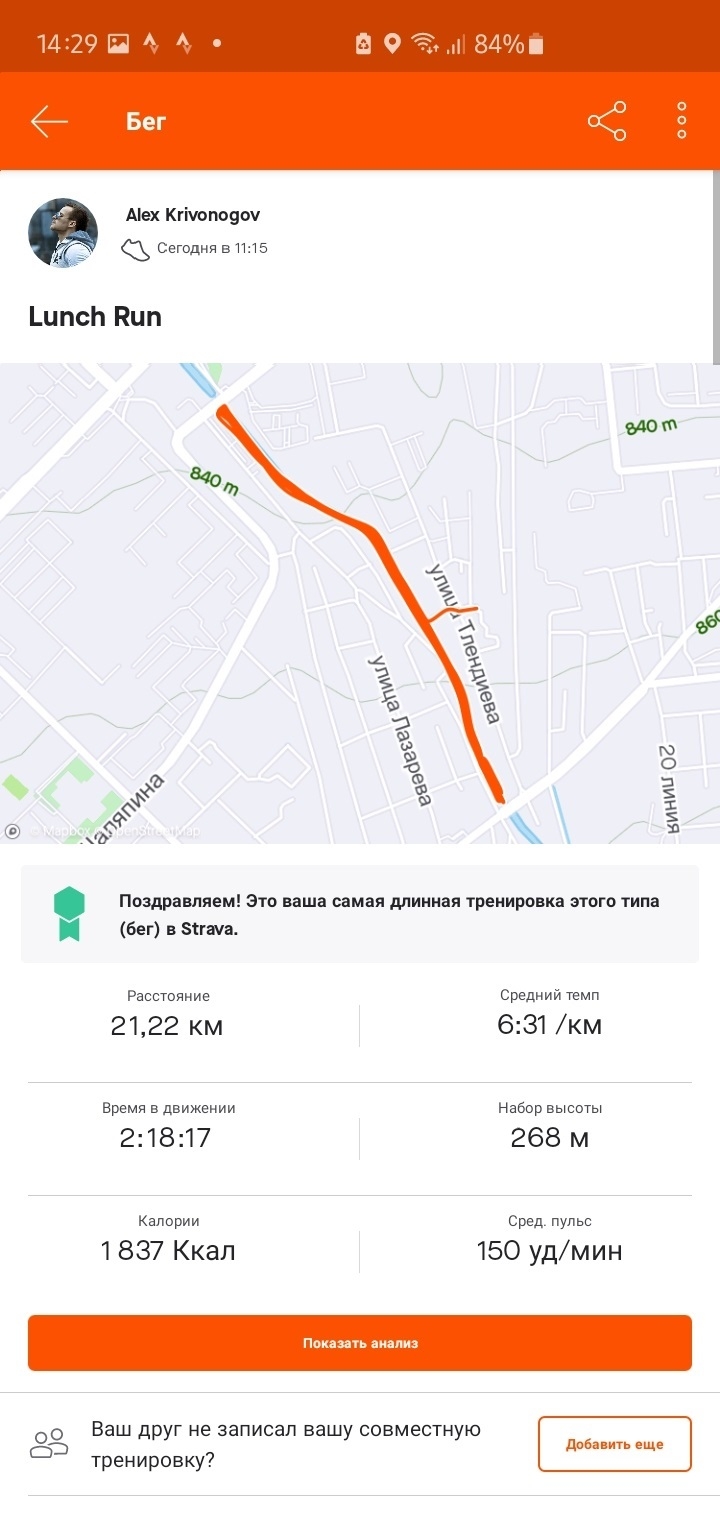Screen dimensions: 720x1520
Task: Tap the friends group icon
Action: tap(49, 1444)
